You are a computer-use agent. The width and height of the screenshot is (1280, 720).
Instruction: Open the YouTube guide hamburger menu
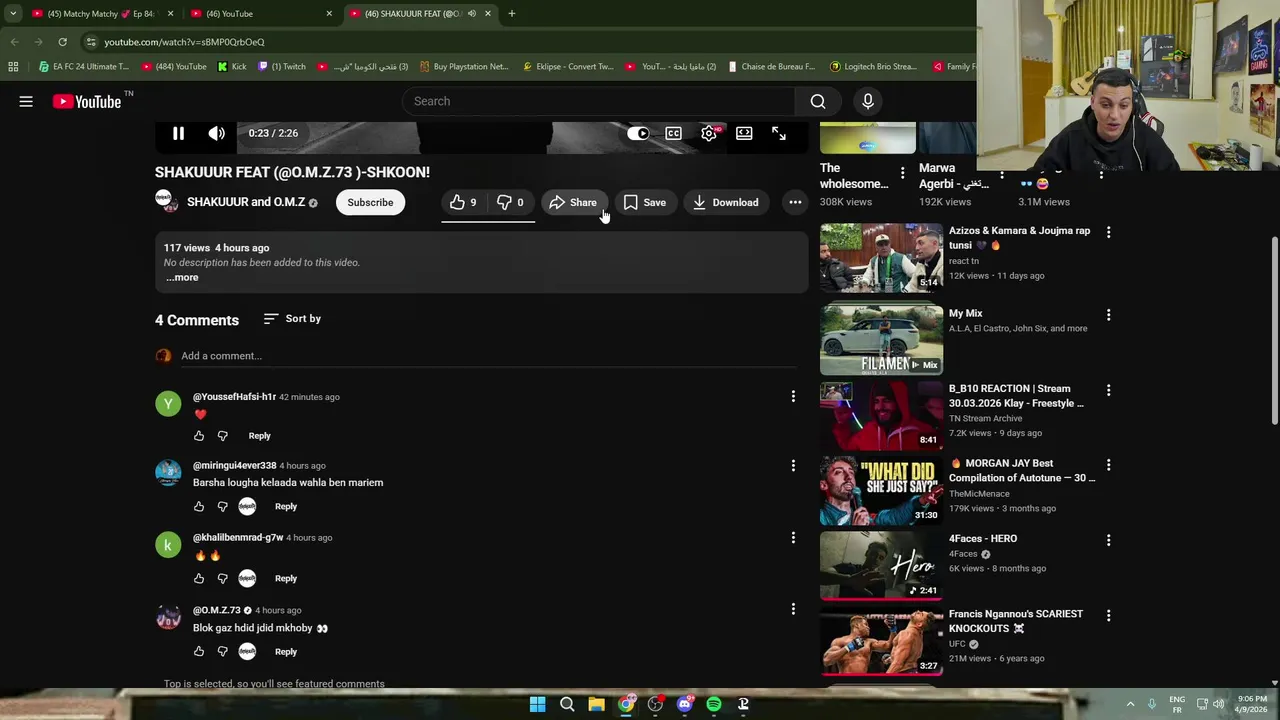click(26, 101)
